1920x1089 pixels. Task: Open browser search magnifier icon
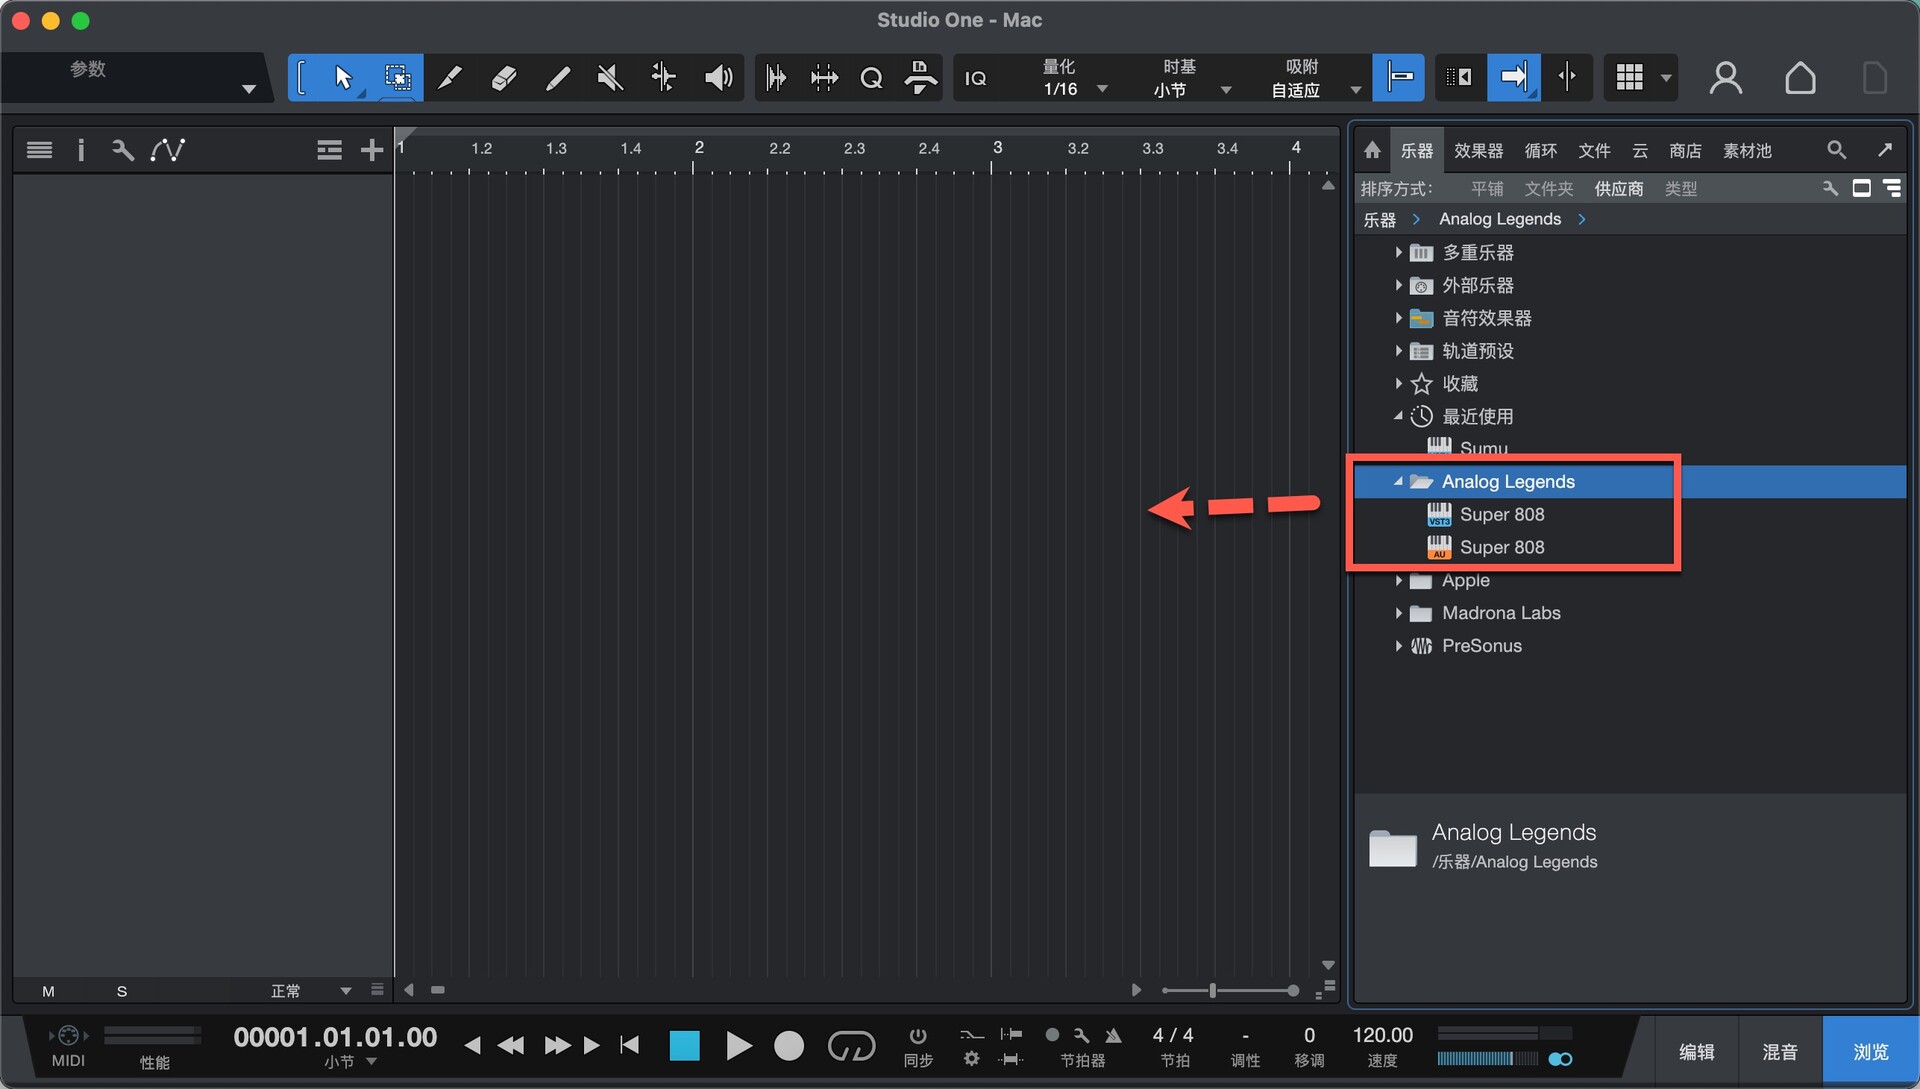(1836, 150)
